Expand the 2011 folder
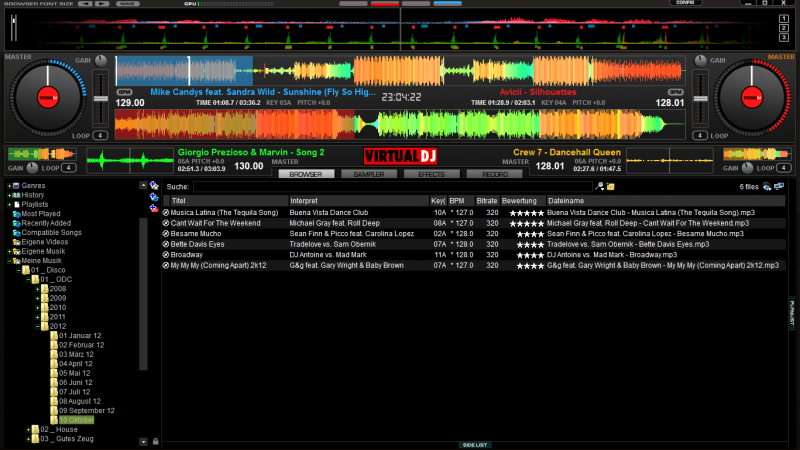 (x=37, y=317)
